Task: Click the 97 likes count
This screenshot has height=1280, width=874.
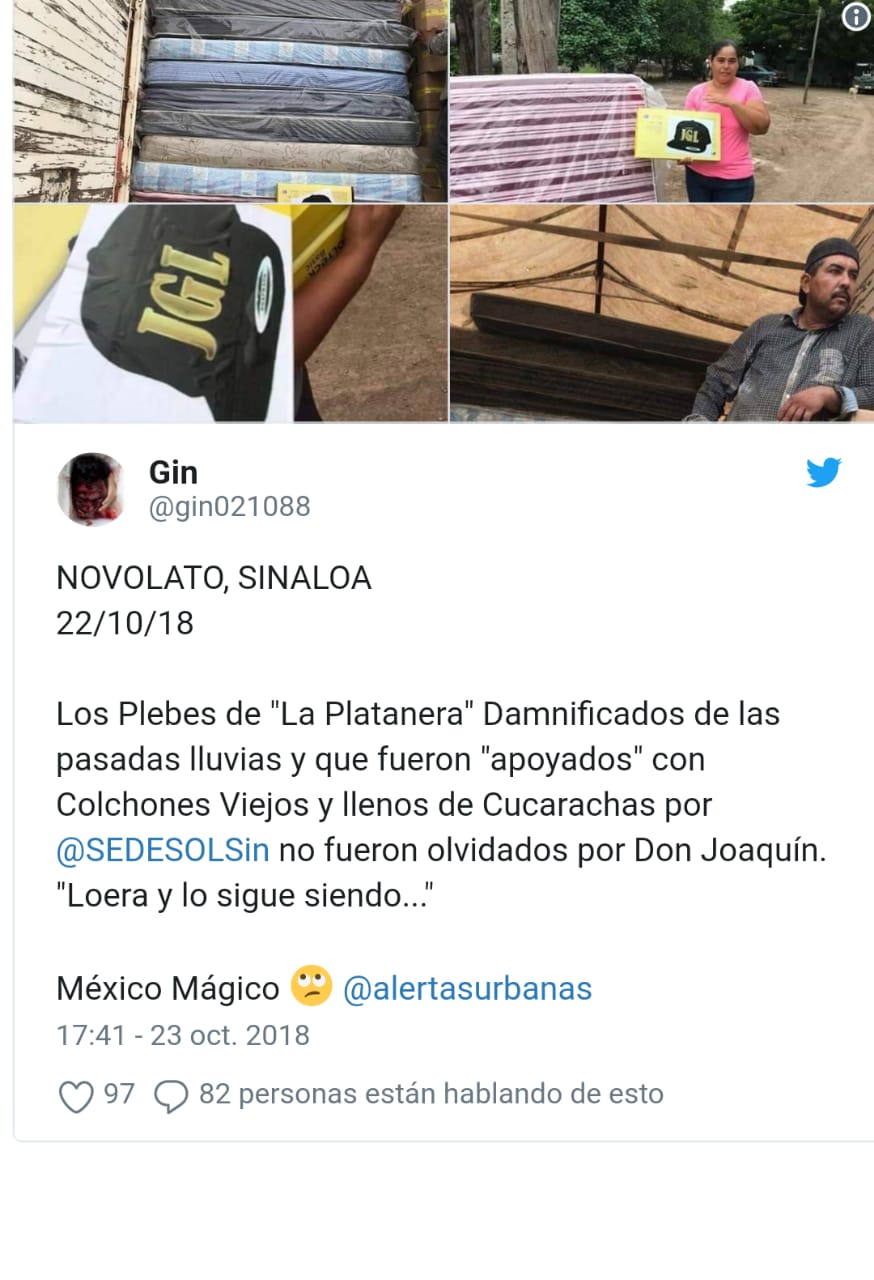Action: click(x=119, y=1094)
